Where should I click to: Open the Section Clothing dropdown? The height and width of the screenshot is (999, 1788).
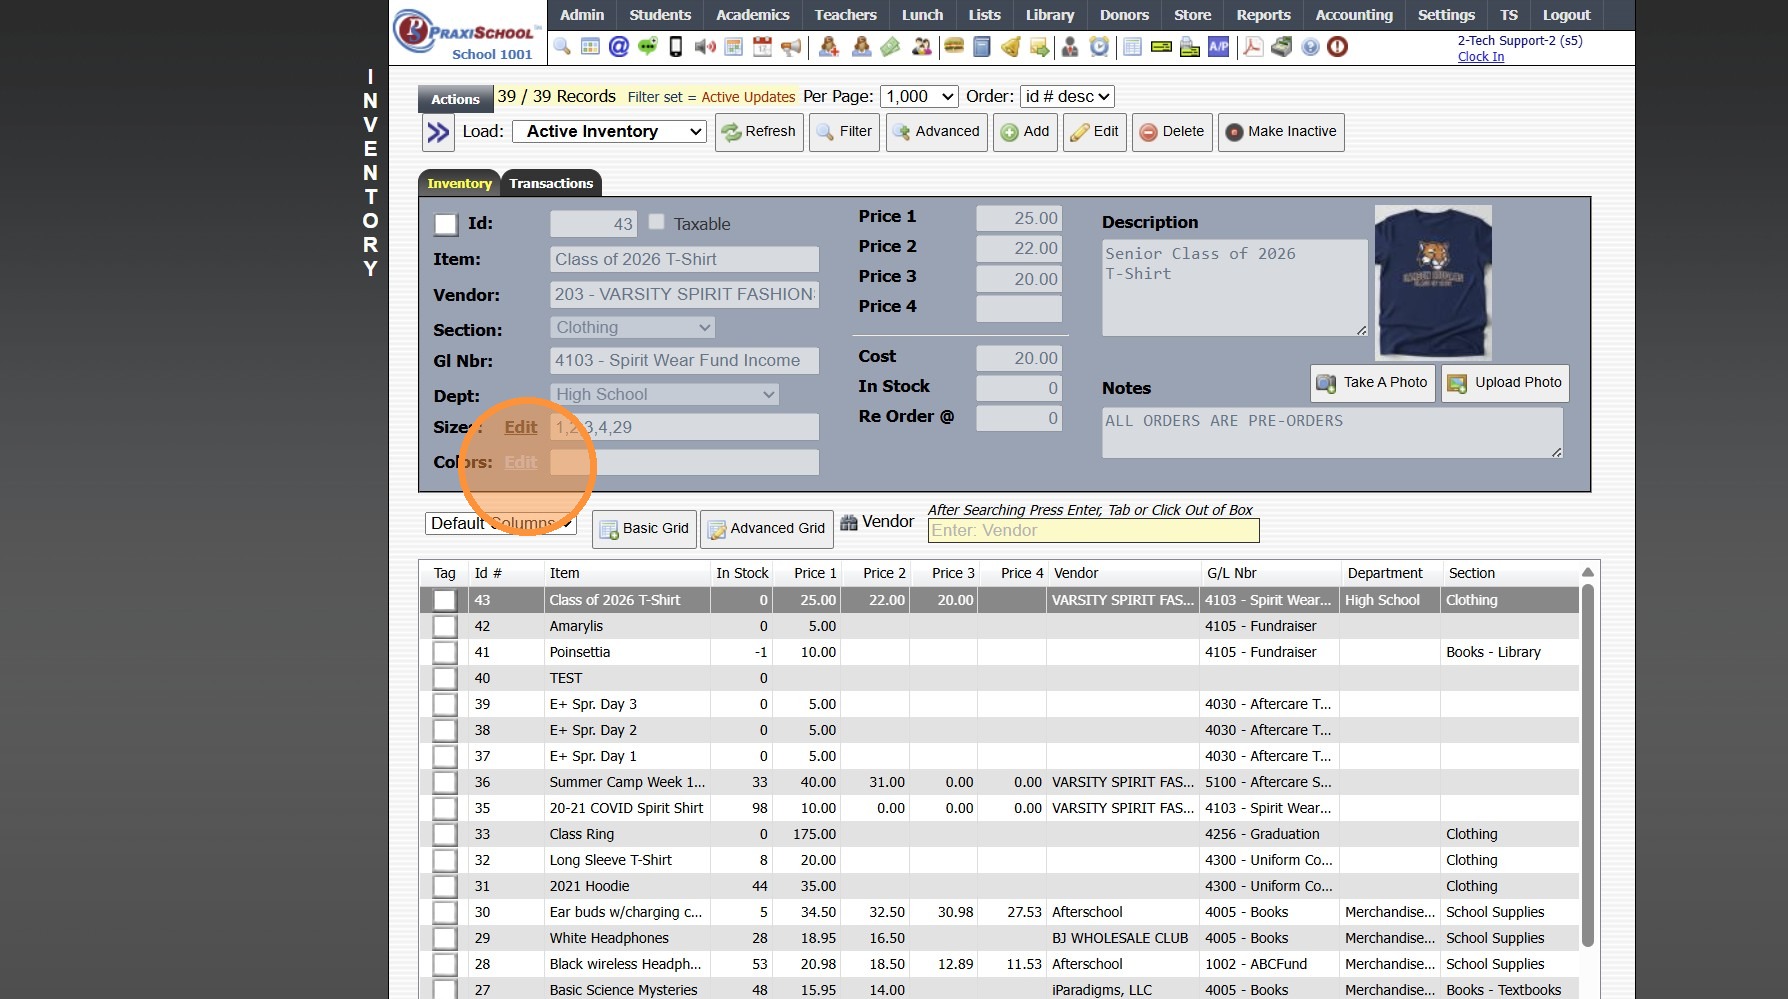point(632,327)
